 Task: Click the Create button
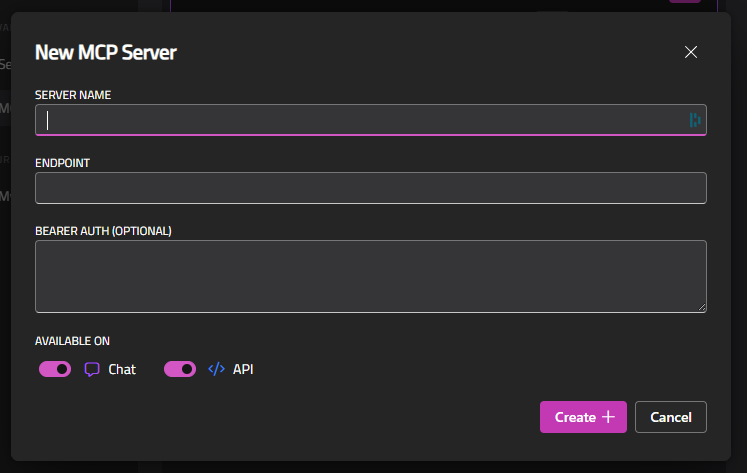click(x=583, y=417)
